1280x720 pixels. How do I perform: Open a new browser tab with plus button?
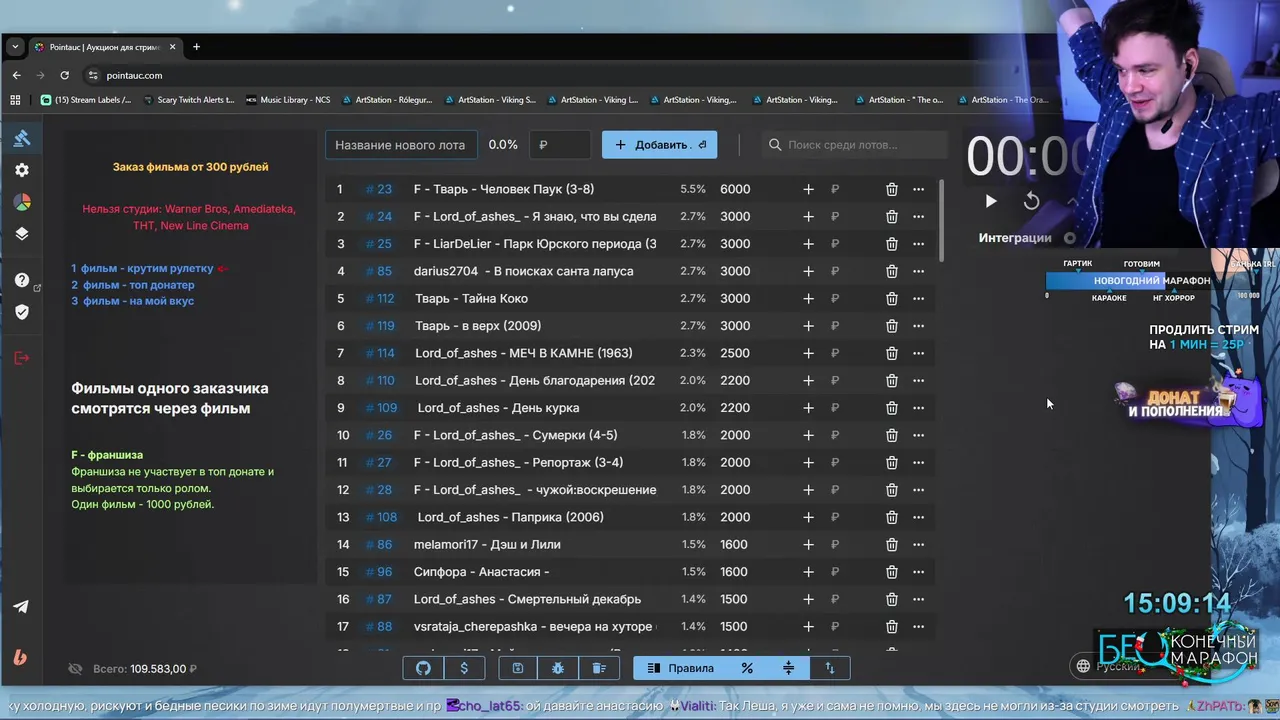tap(196, 47)
